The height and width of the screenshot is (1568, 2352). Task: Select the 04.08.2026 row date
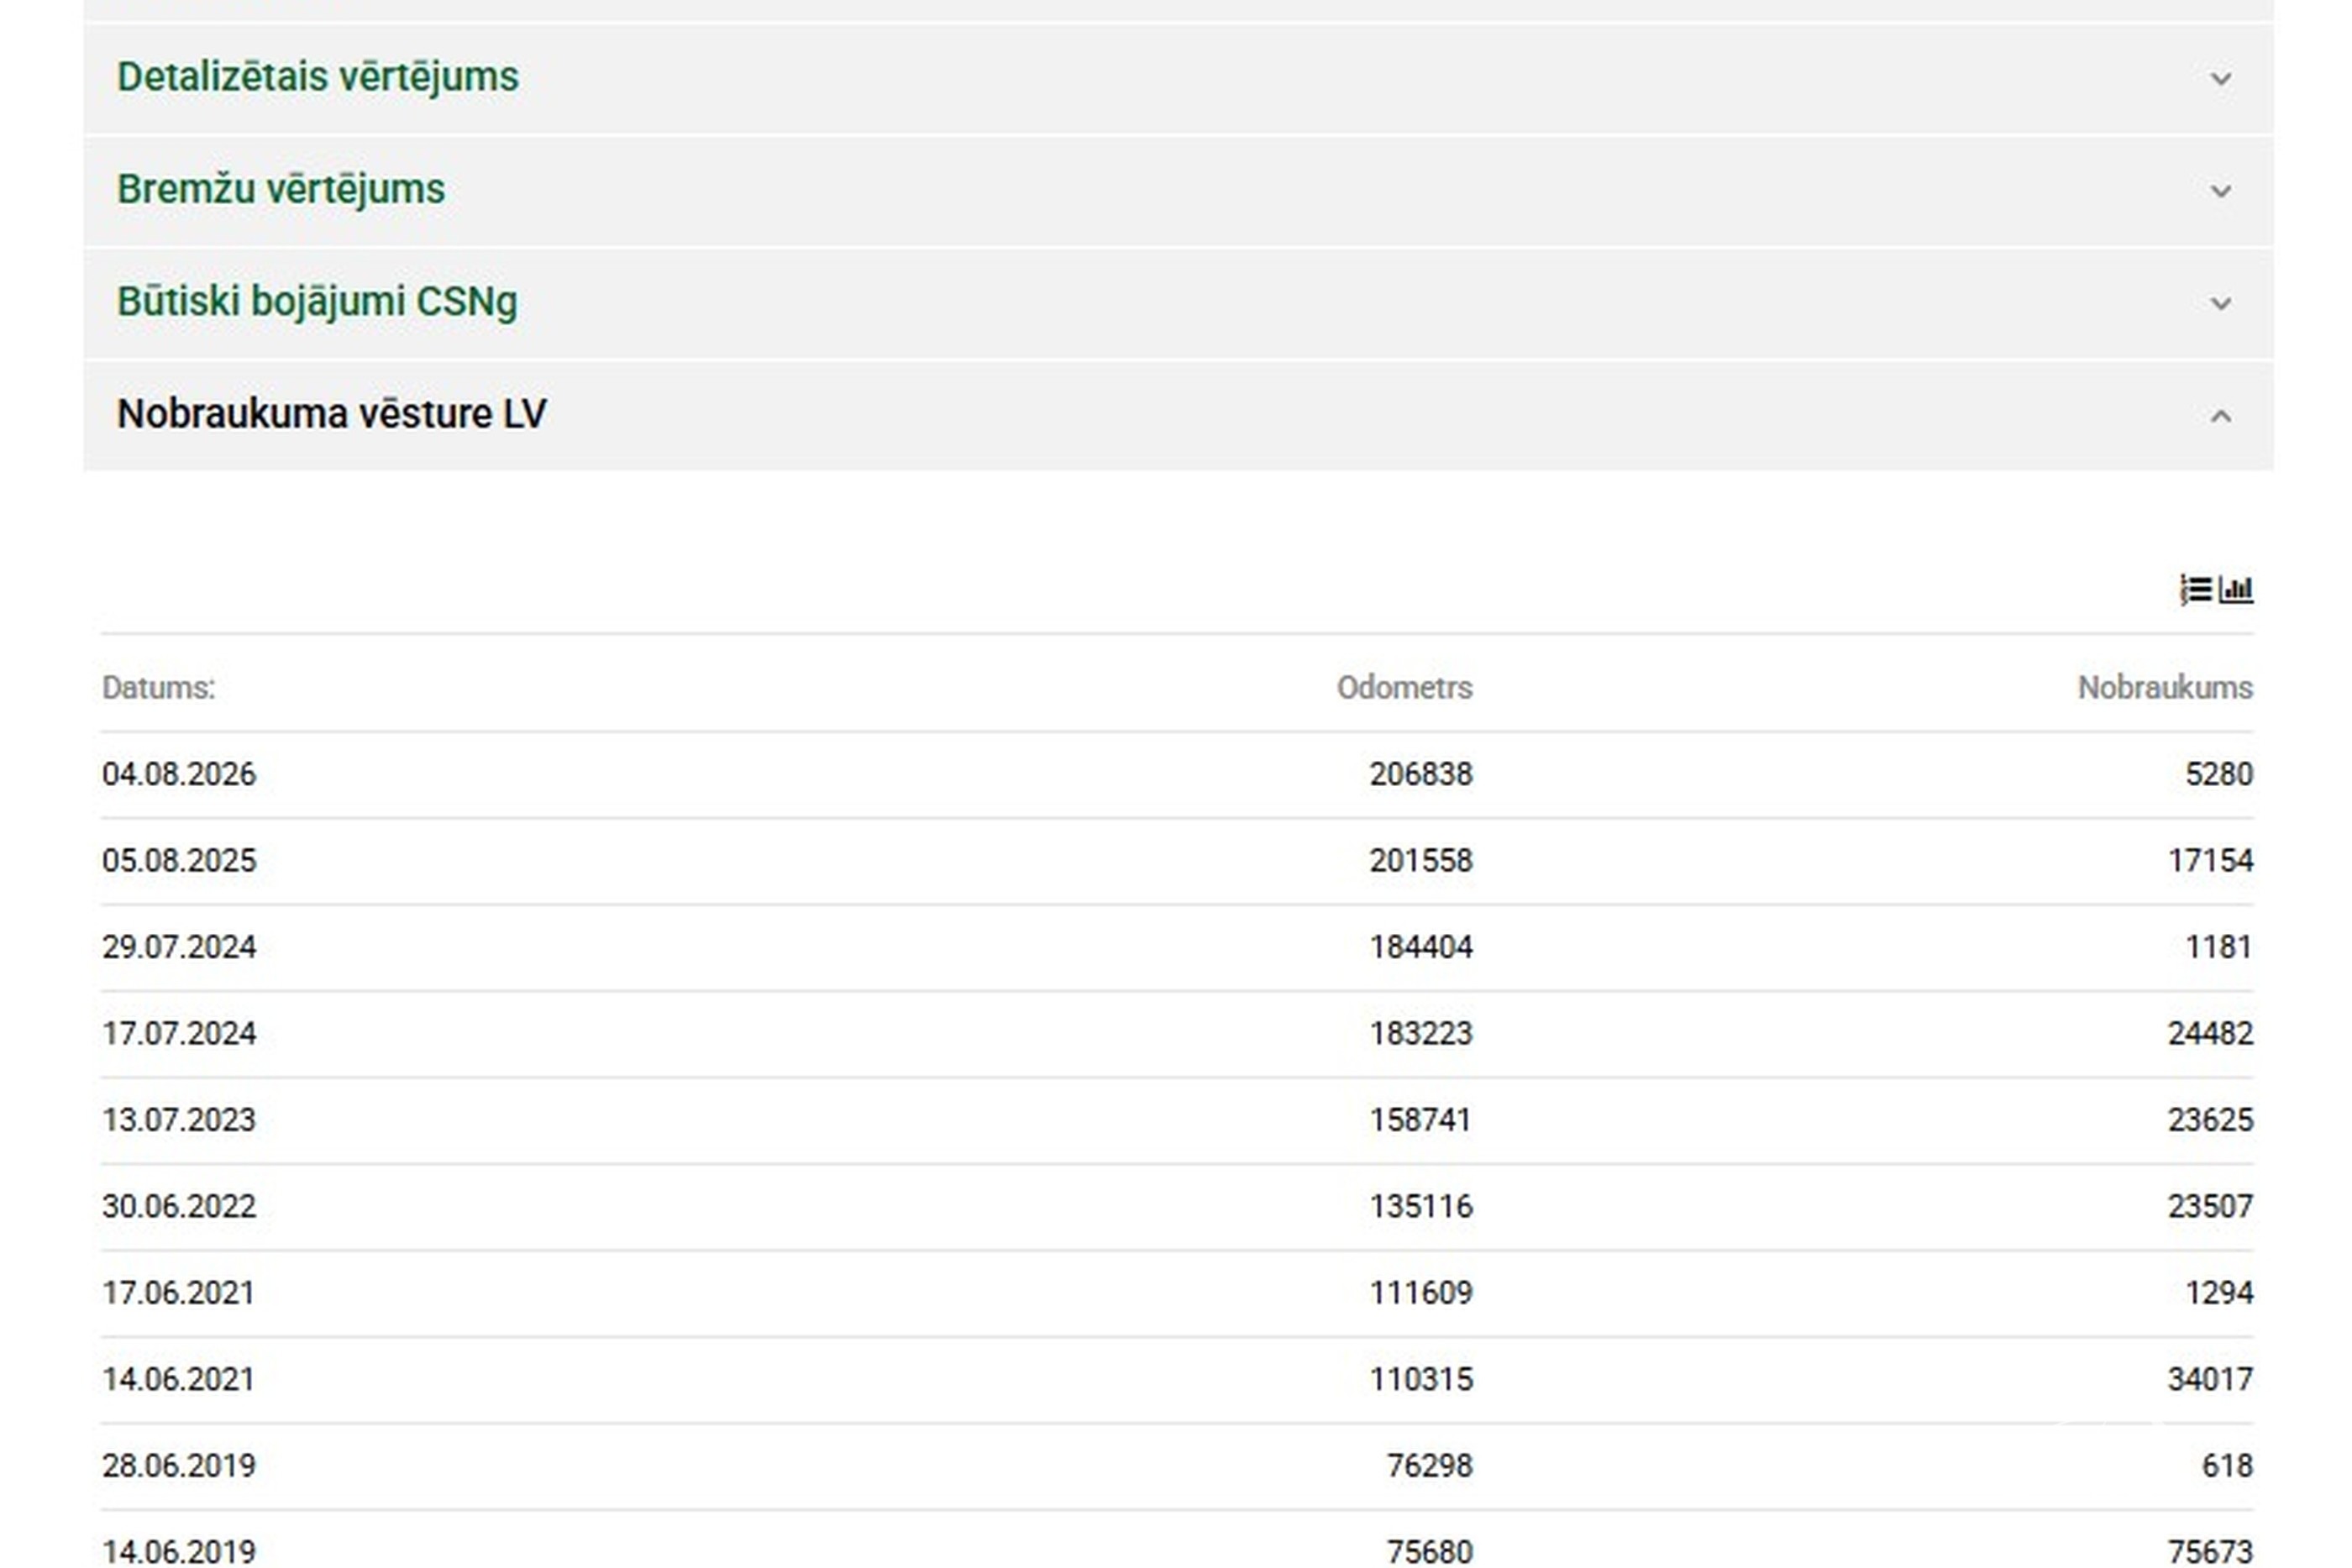point(179,774)
